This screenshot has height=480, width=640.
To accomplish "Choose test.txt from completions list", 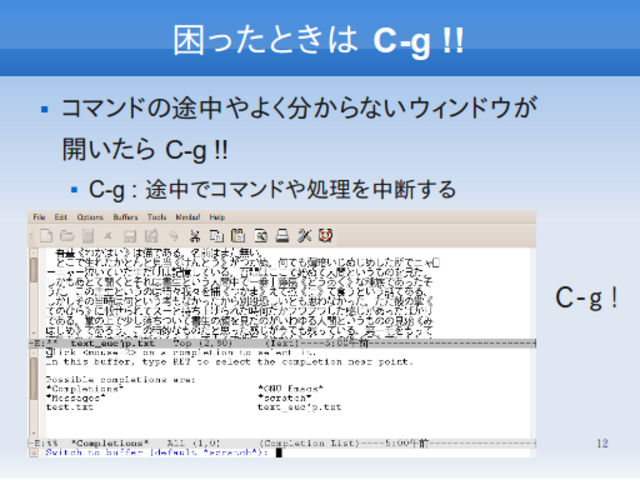I will click(x=70, y=407).
